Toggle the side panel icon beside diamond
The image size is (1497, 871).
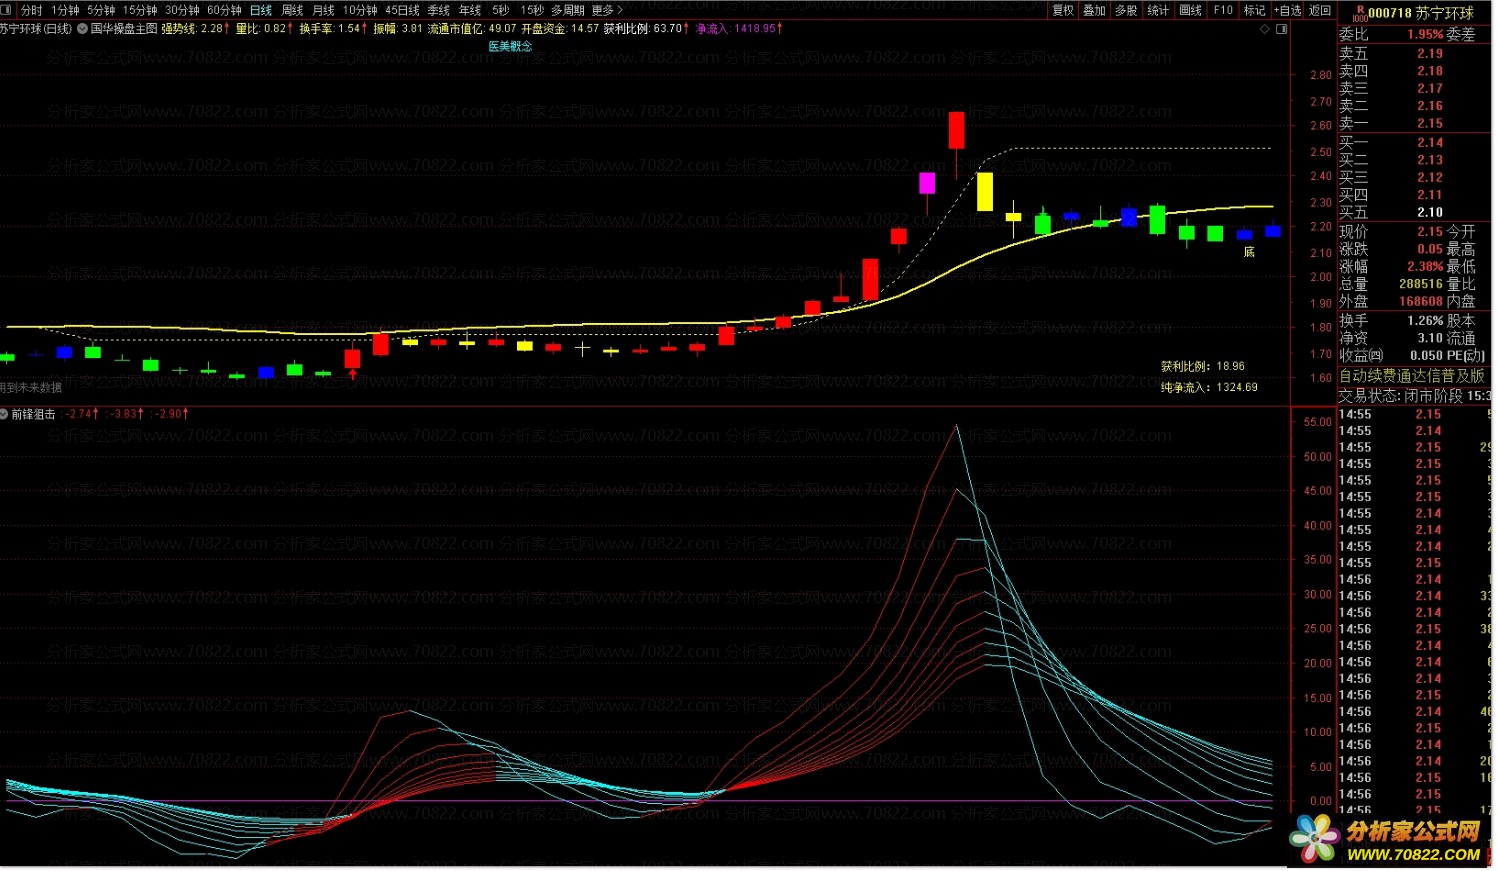(1282, 29)
